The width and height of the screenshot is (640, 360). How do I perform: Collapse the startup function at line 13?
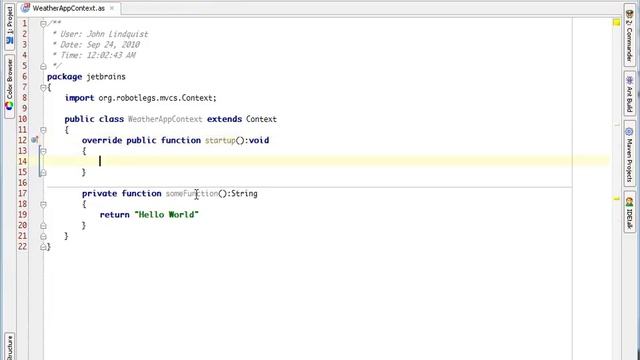[x=43, y=151]
